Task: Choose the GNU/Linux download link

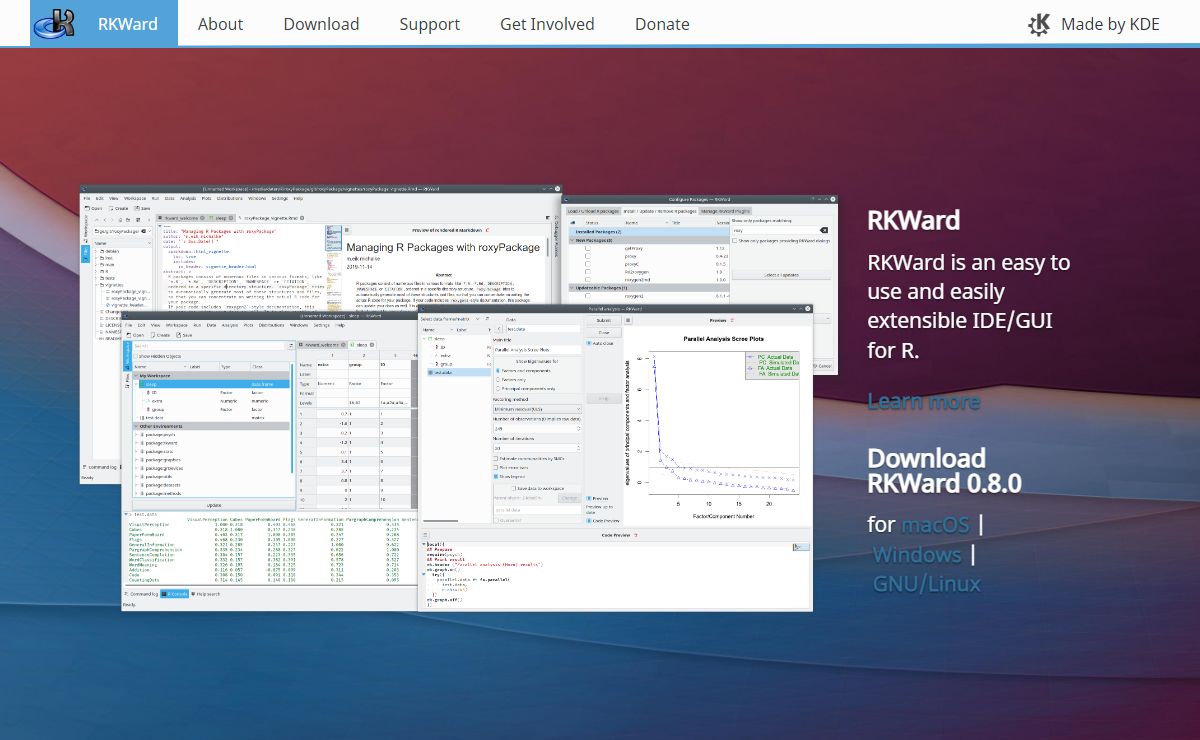Action: pyautogui.click(x=927, y=584)
